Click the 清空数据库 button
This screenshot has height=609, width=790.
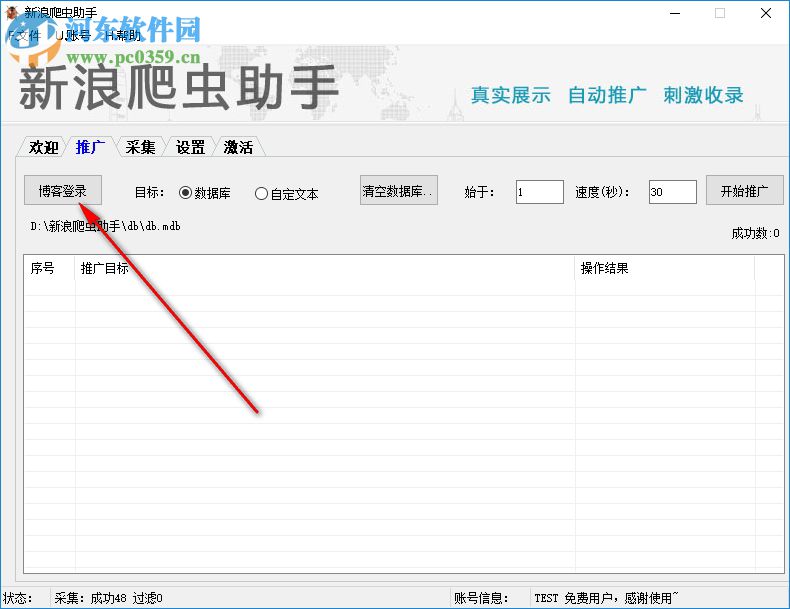pos(399,190)
